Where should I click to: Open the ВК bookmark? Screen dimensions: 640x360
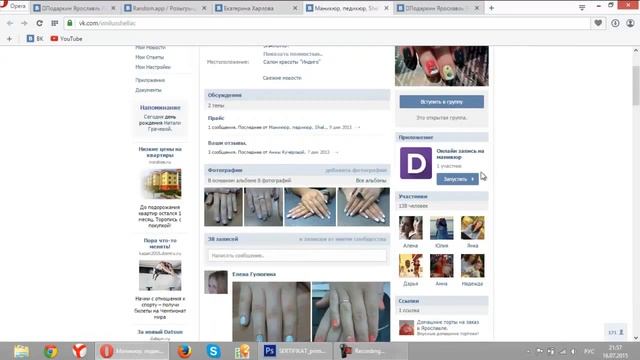(x=35, y=39)
